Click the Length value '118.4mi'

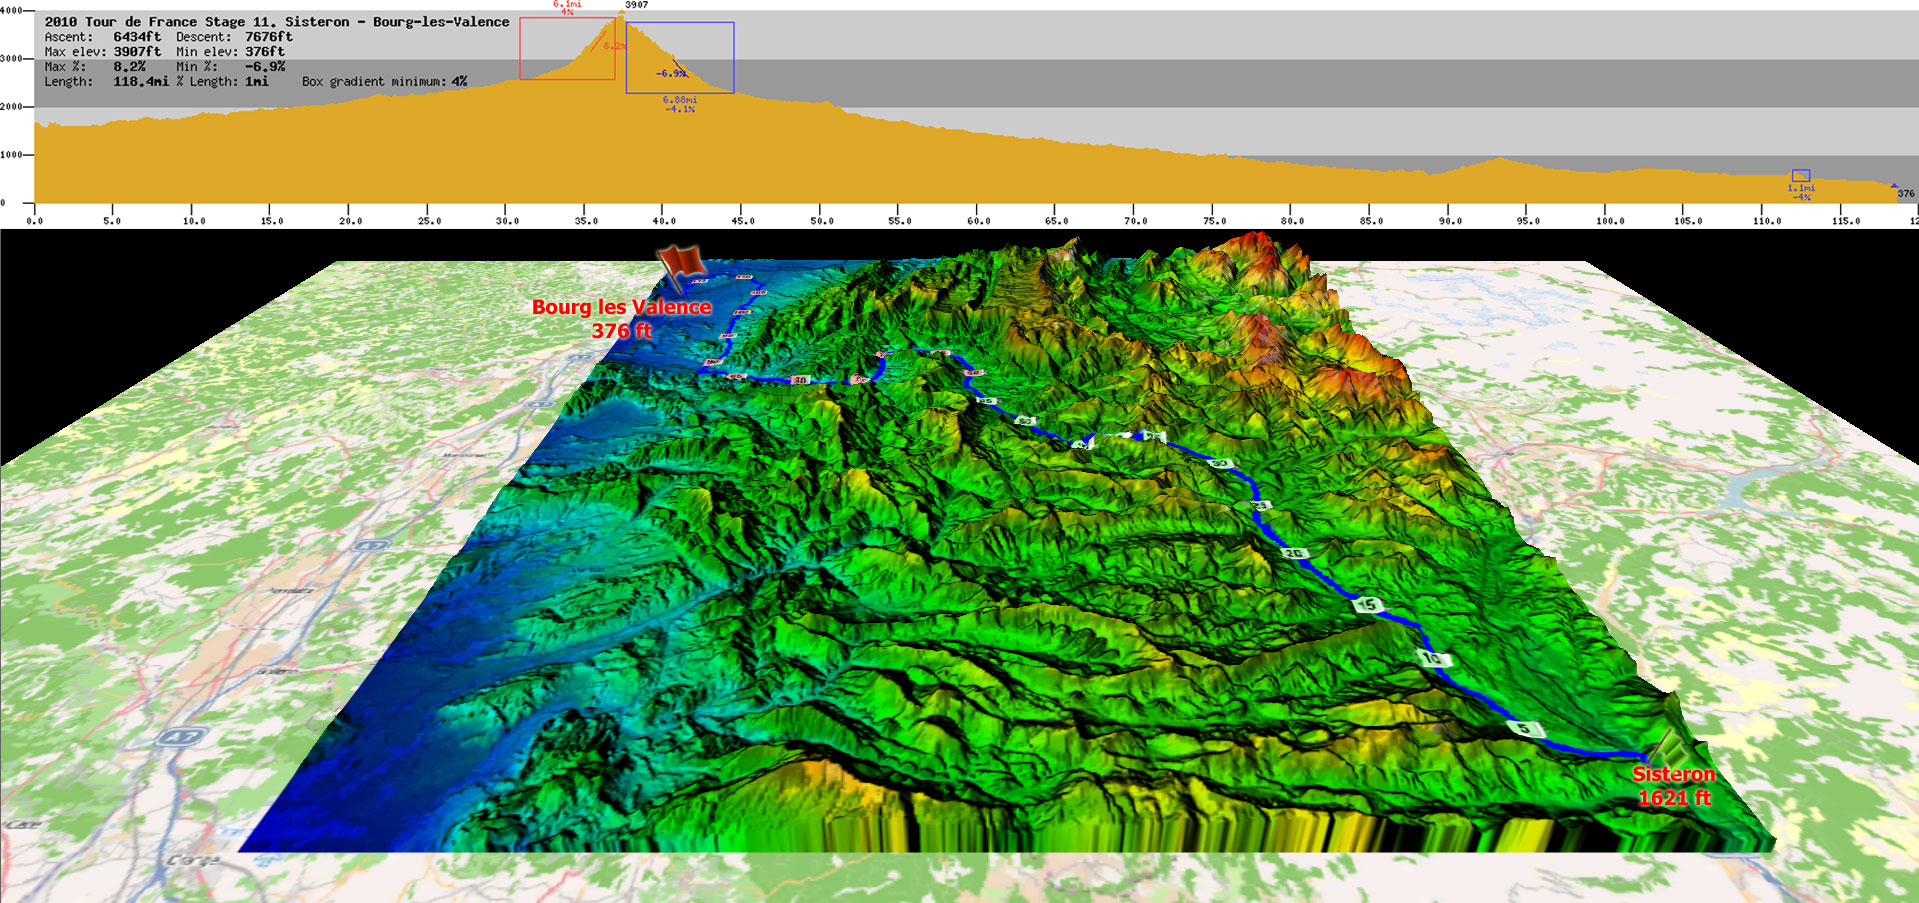coord(141,81)
